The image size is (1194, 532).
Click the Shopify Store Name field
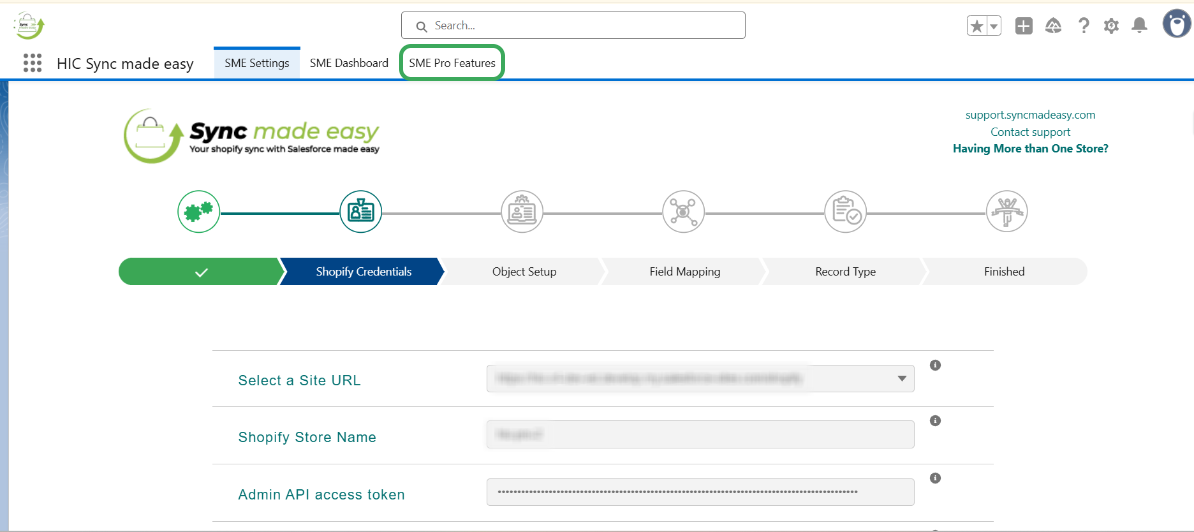[x=701, y=435]
